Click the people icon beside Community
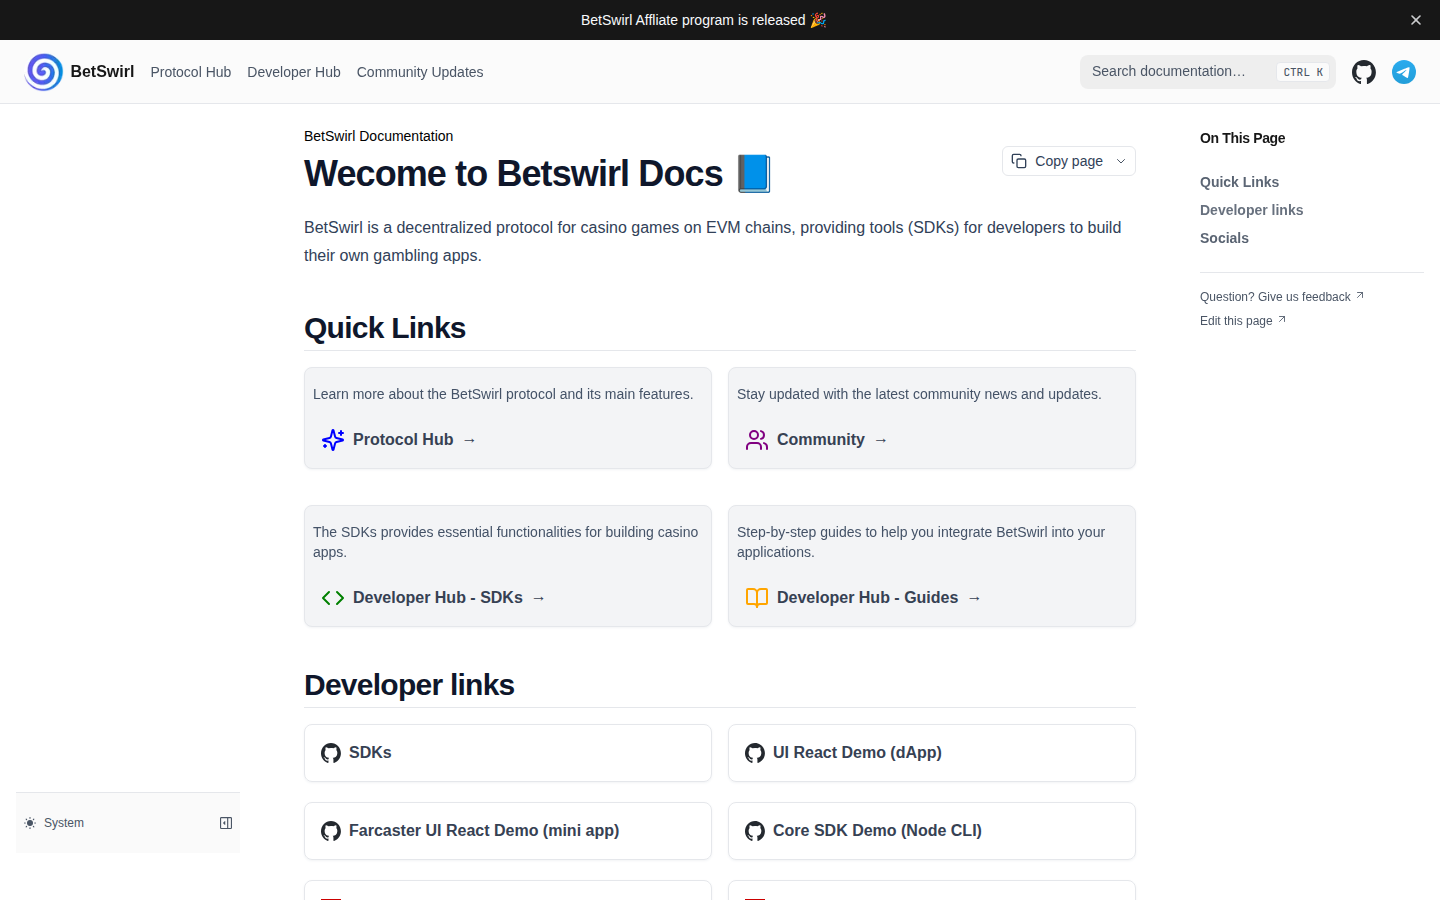1440x900 pixels. (757, 440)
